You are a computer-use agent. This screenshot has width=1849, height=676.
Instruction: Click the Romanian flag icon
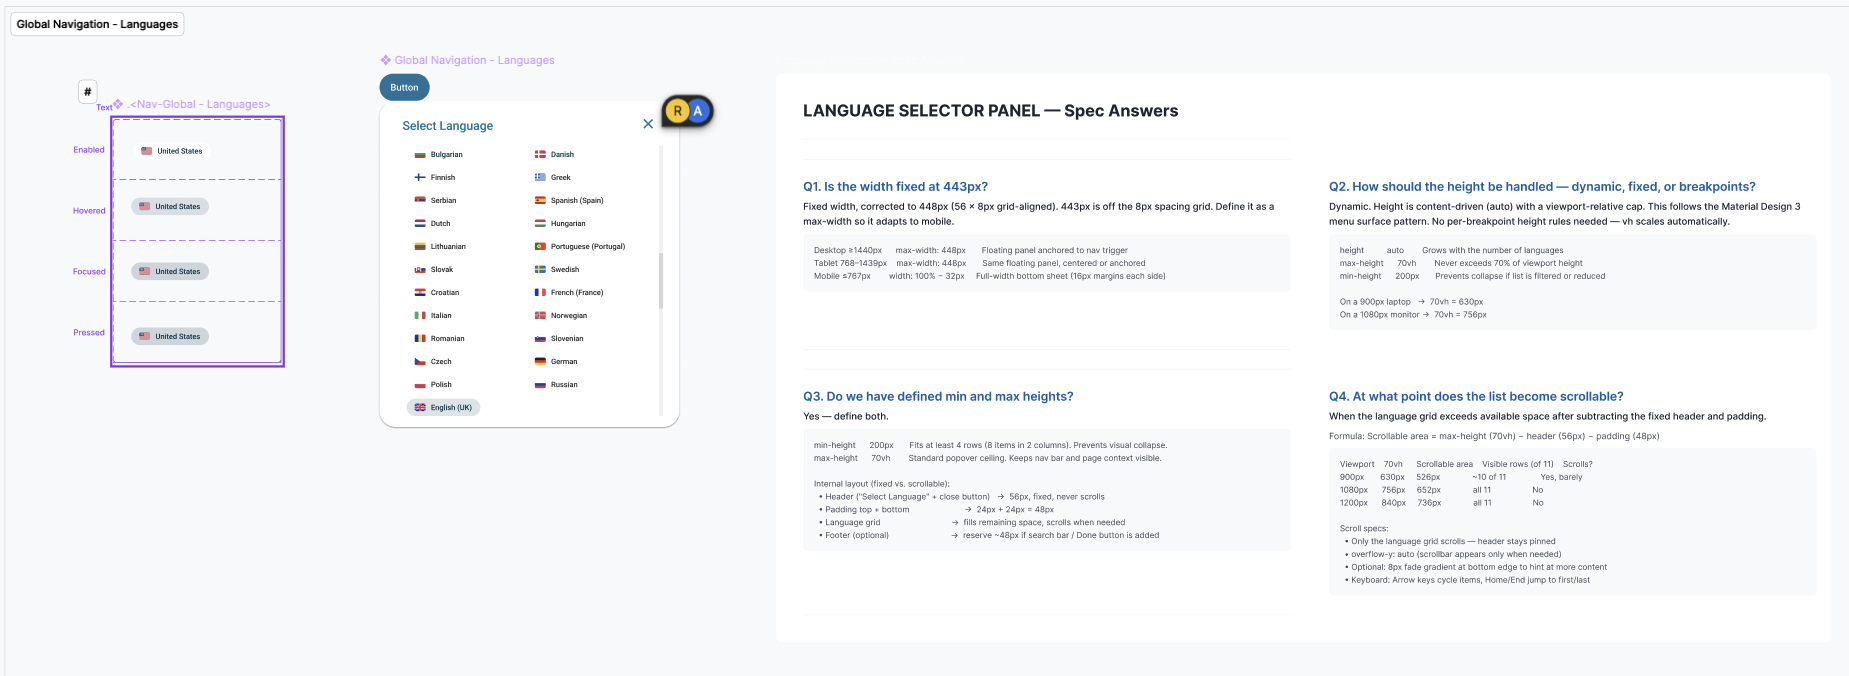pos(420,339)
